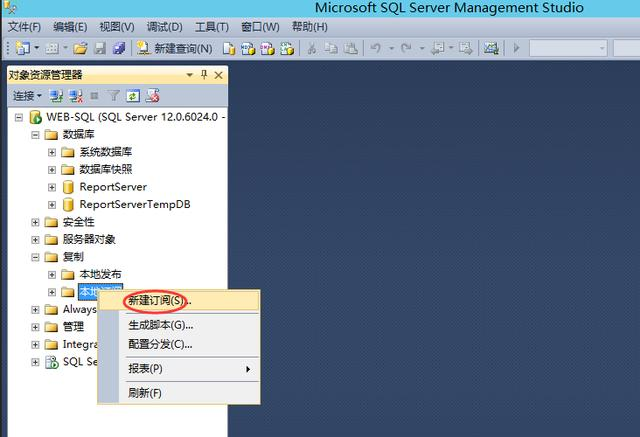Open the 连接 dropdown in Object Explorer
The height and width of the screenshot is (437, 640).
pyautogui.click(x=27, y=96)
